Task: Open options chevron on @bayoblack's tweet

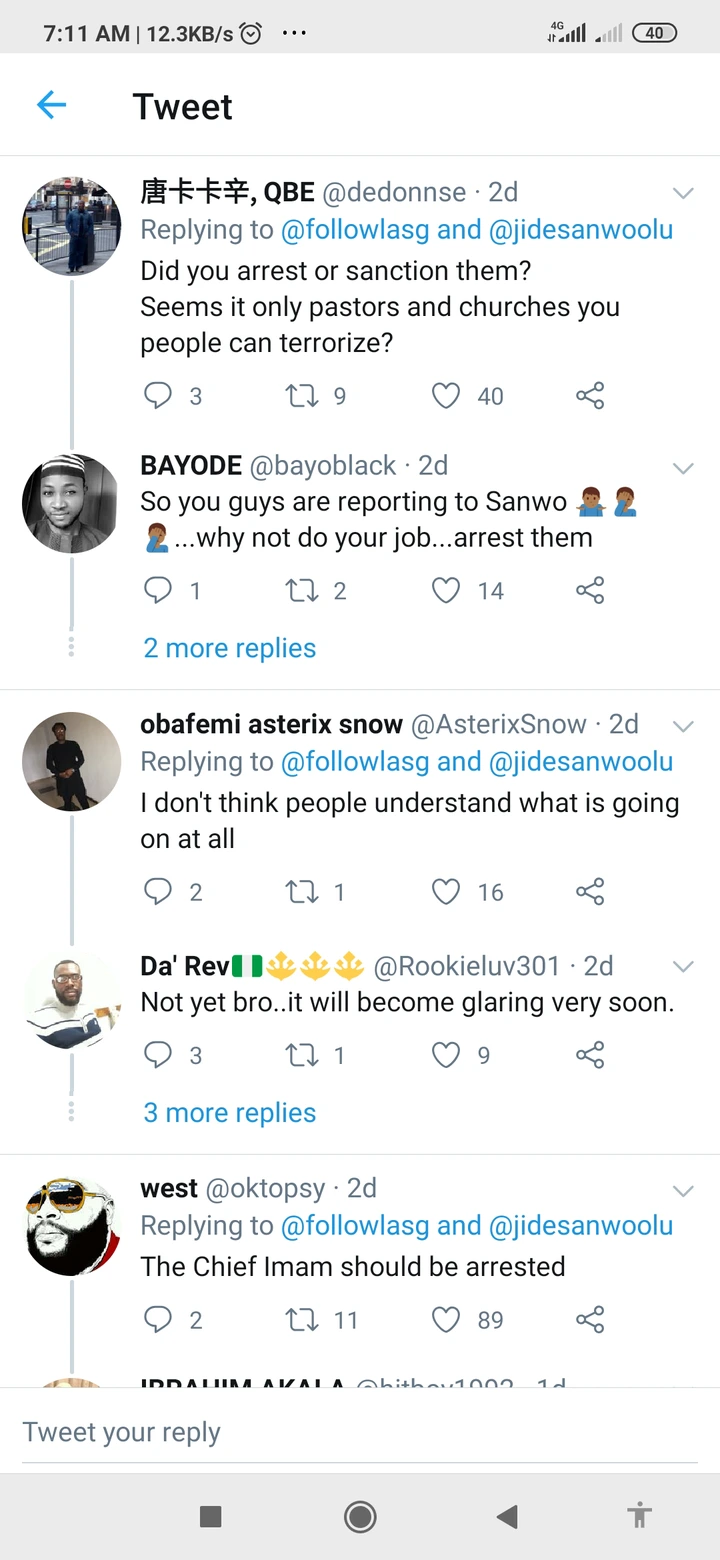Action: point(683,467)
